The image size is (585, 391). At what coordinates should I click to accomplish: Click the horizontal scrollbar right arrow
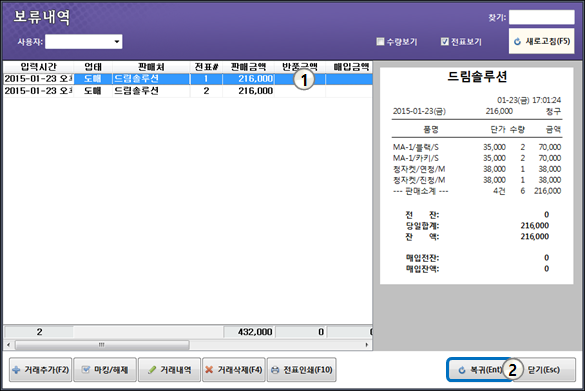(367, 345)
